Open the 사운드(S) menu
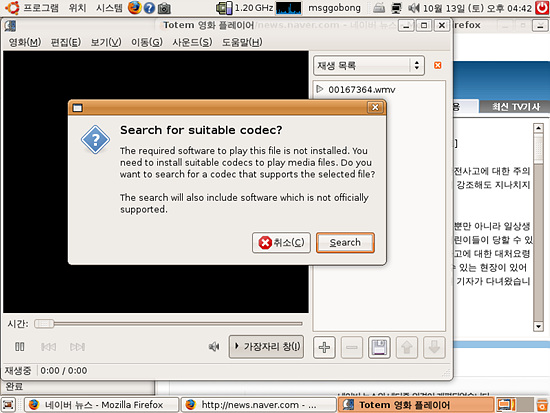This screenshot has height=413, width=550. pyautogui.click(x=192, y=42)
